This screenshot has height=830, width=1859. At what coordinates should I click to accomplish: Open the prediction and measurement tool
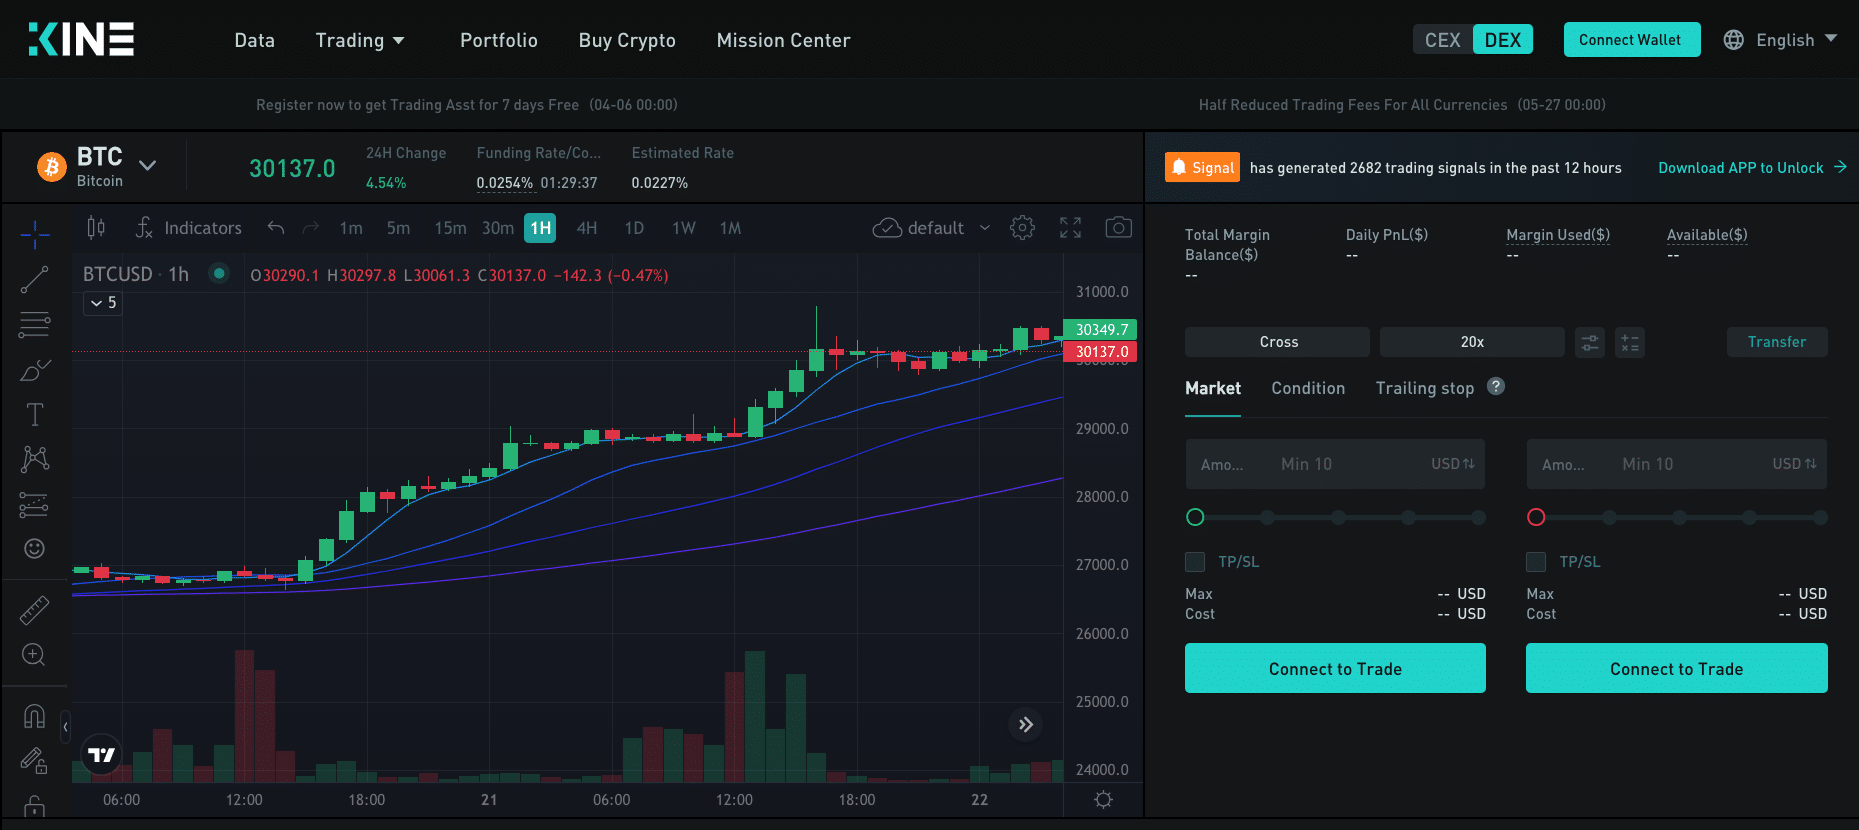(x=35, y=504)
